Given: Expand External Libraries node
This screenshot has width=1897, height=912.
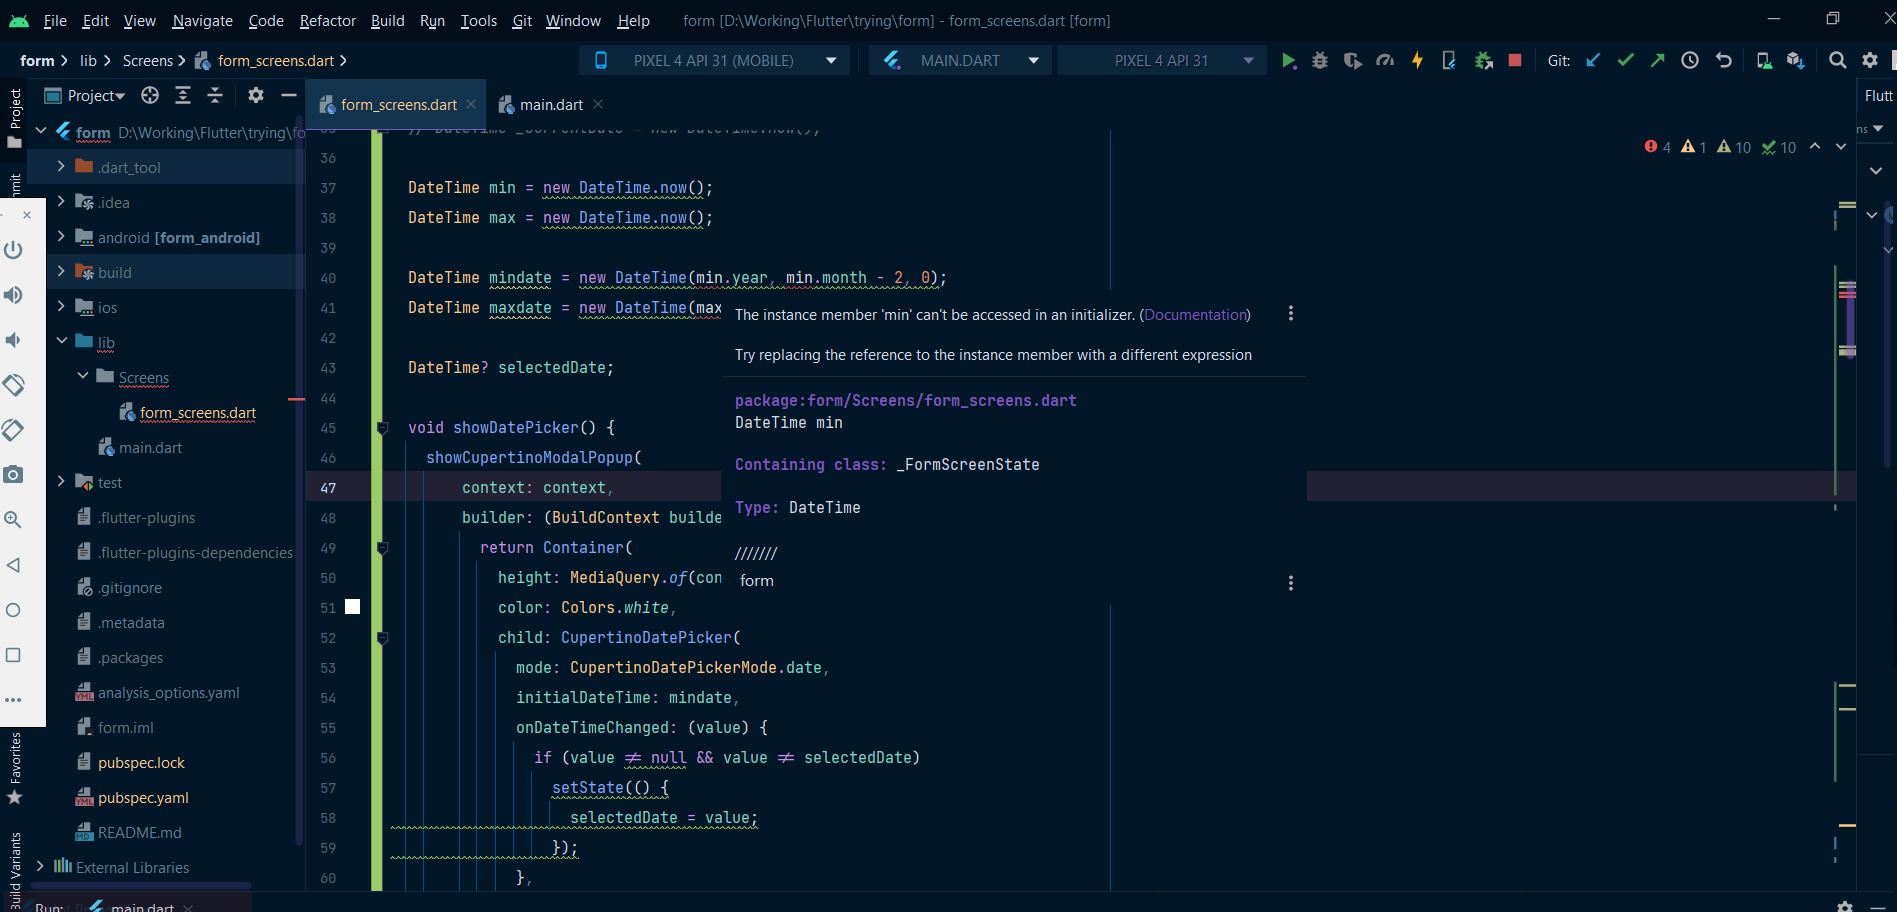Looking at the screenshot, I should 40,866.
